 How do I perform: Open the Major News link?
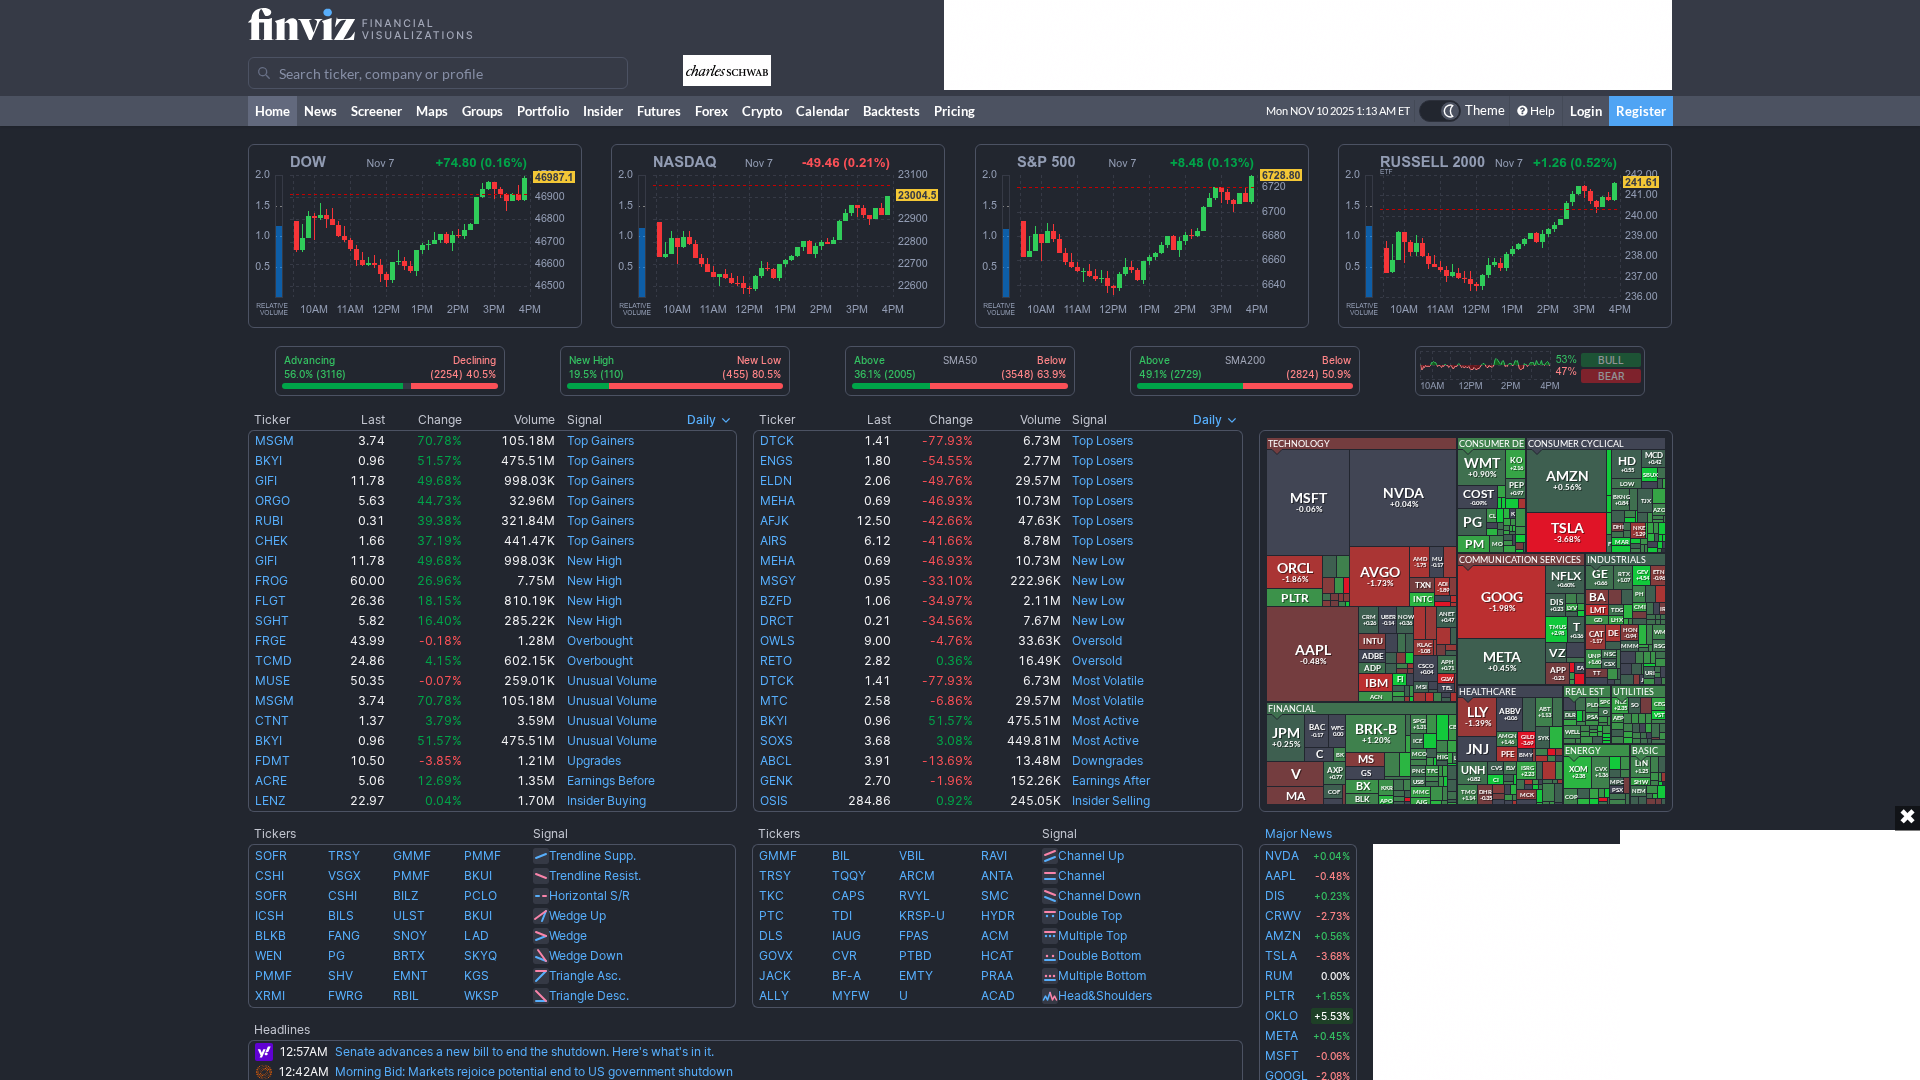[1298, 834]
